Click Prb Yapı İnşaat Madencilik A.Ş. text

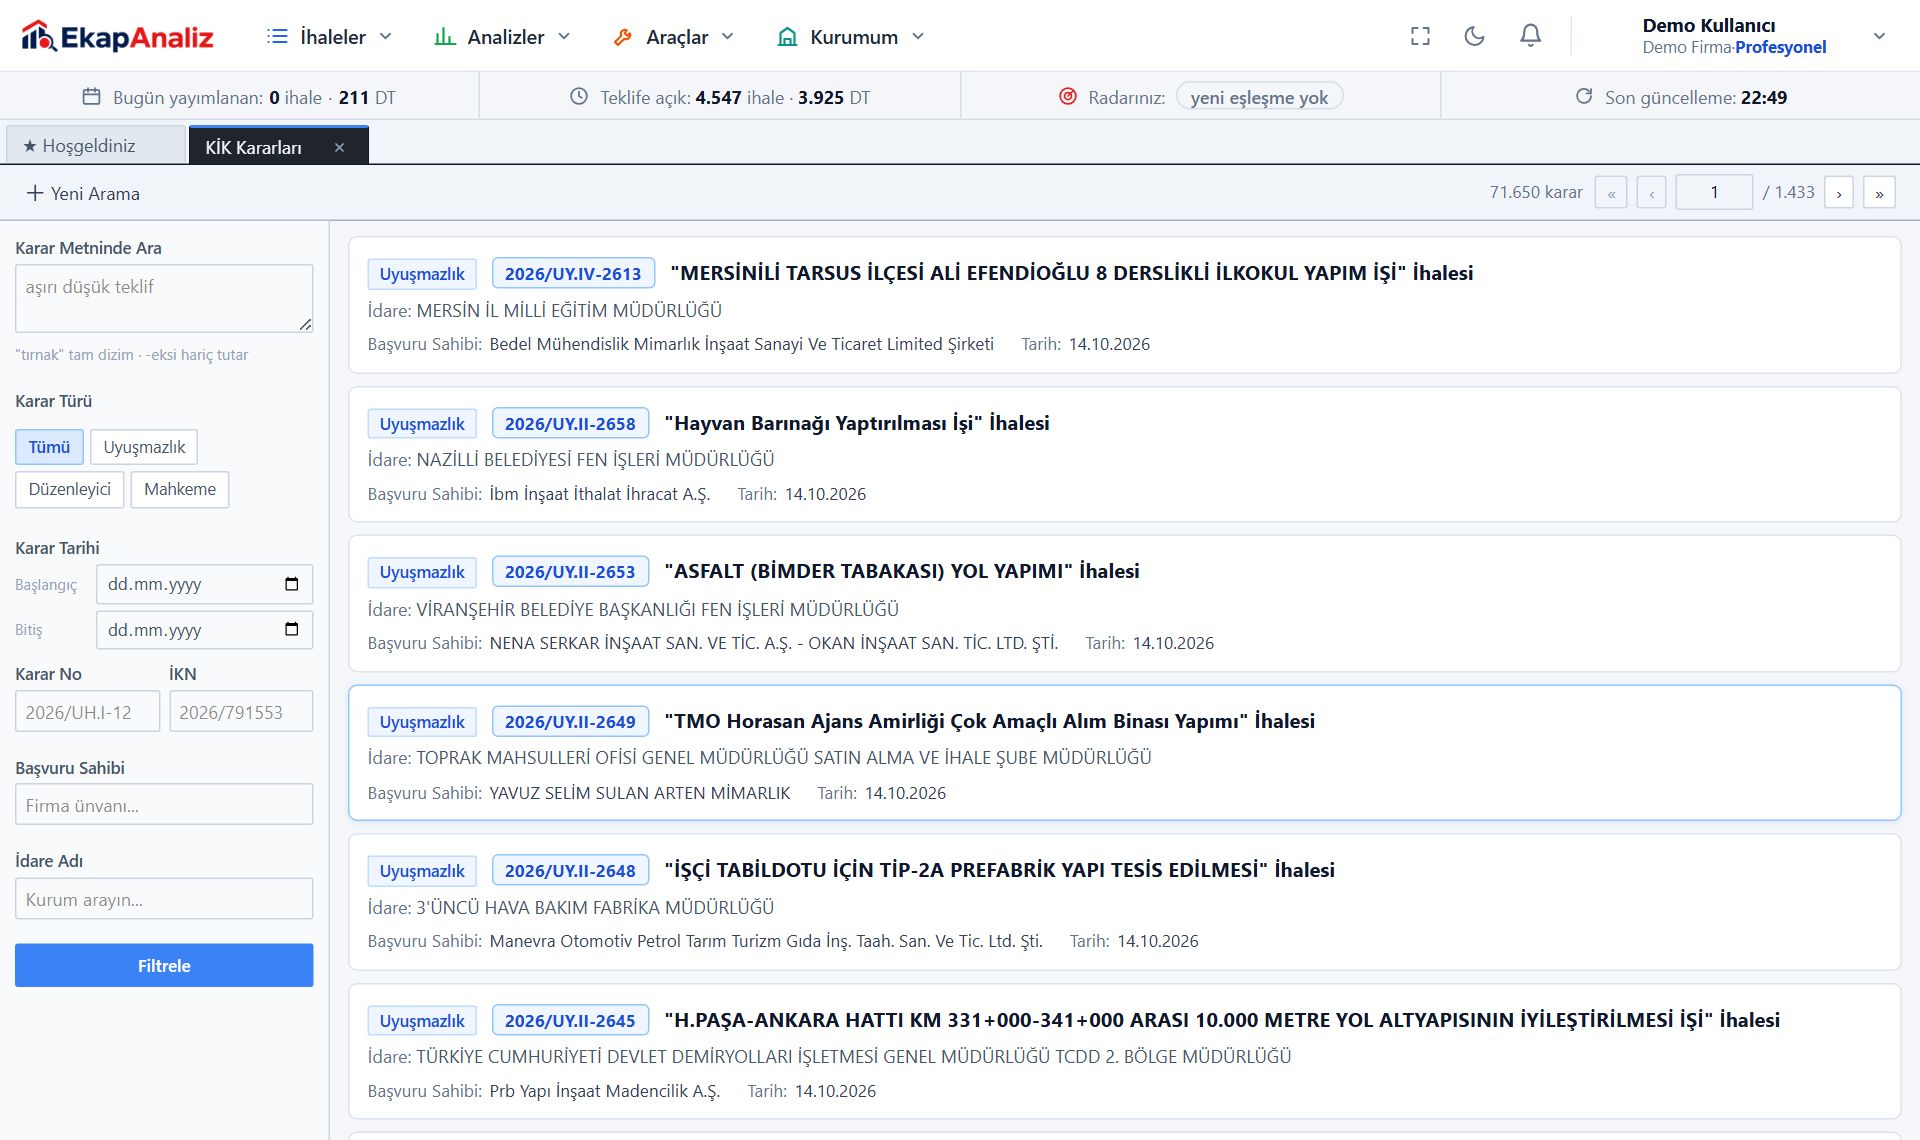[605, 1091]
